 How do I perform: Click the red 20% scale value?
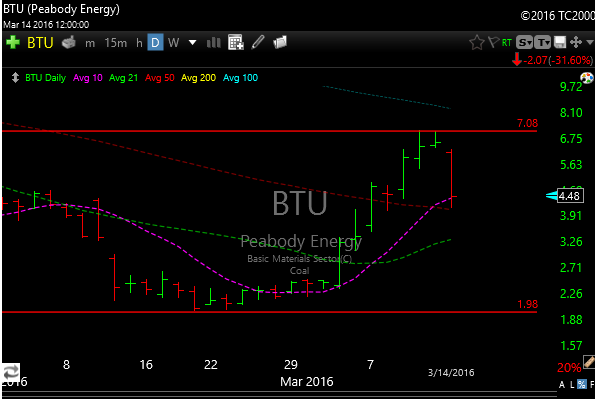(569, 367)
